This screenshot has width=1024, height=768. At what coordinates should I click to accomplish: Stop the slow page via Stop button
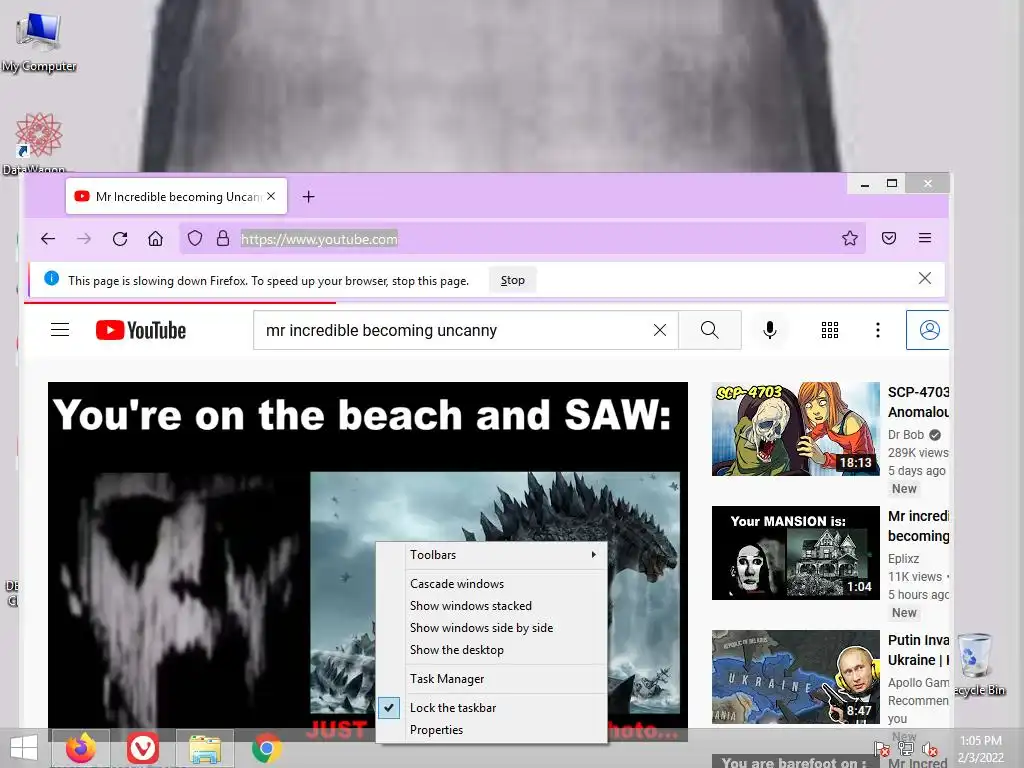pyautogui.click(x=513, y=280)
